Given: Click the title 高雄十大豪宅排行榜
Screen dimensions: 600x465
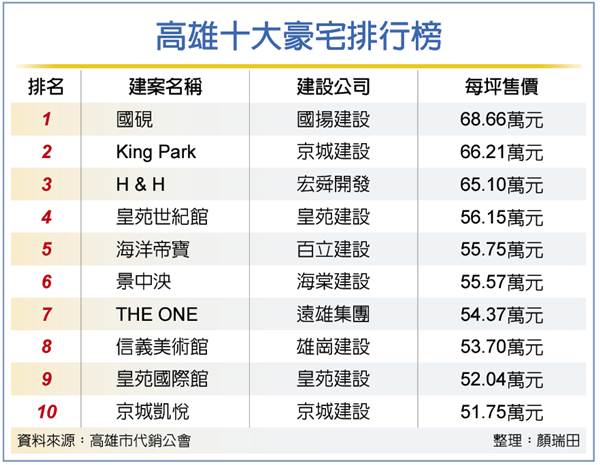Looking at the screenshot, I should [x=299, y=36].
